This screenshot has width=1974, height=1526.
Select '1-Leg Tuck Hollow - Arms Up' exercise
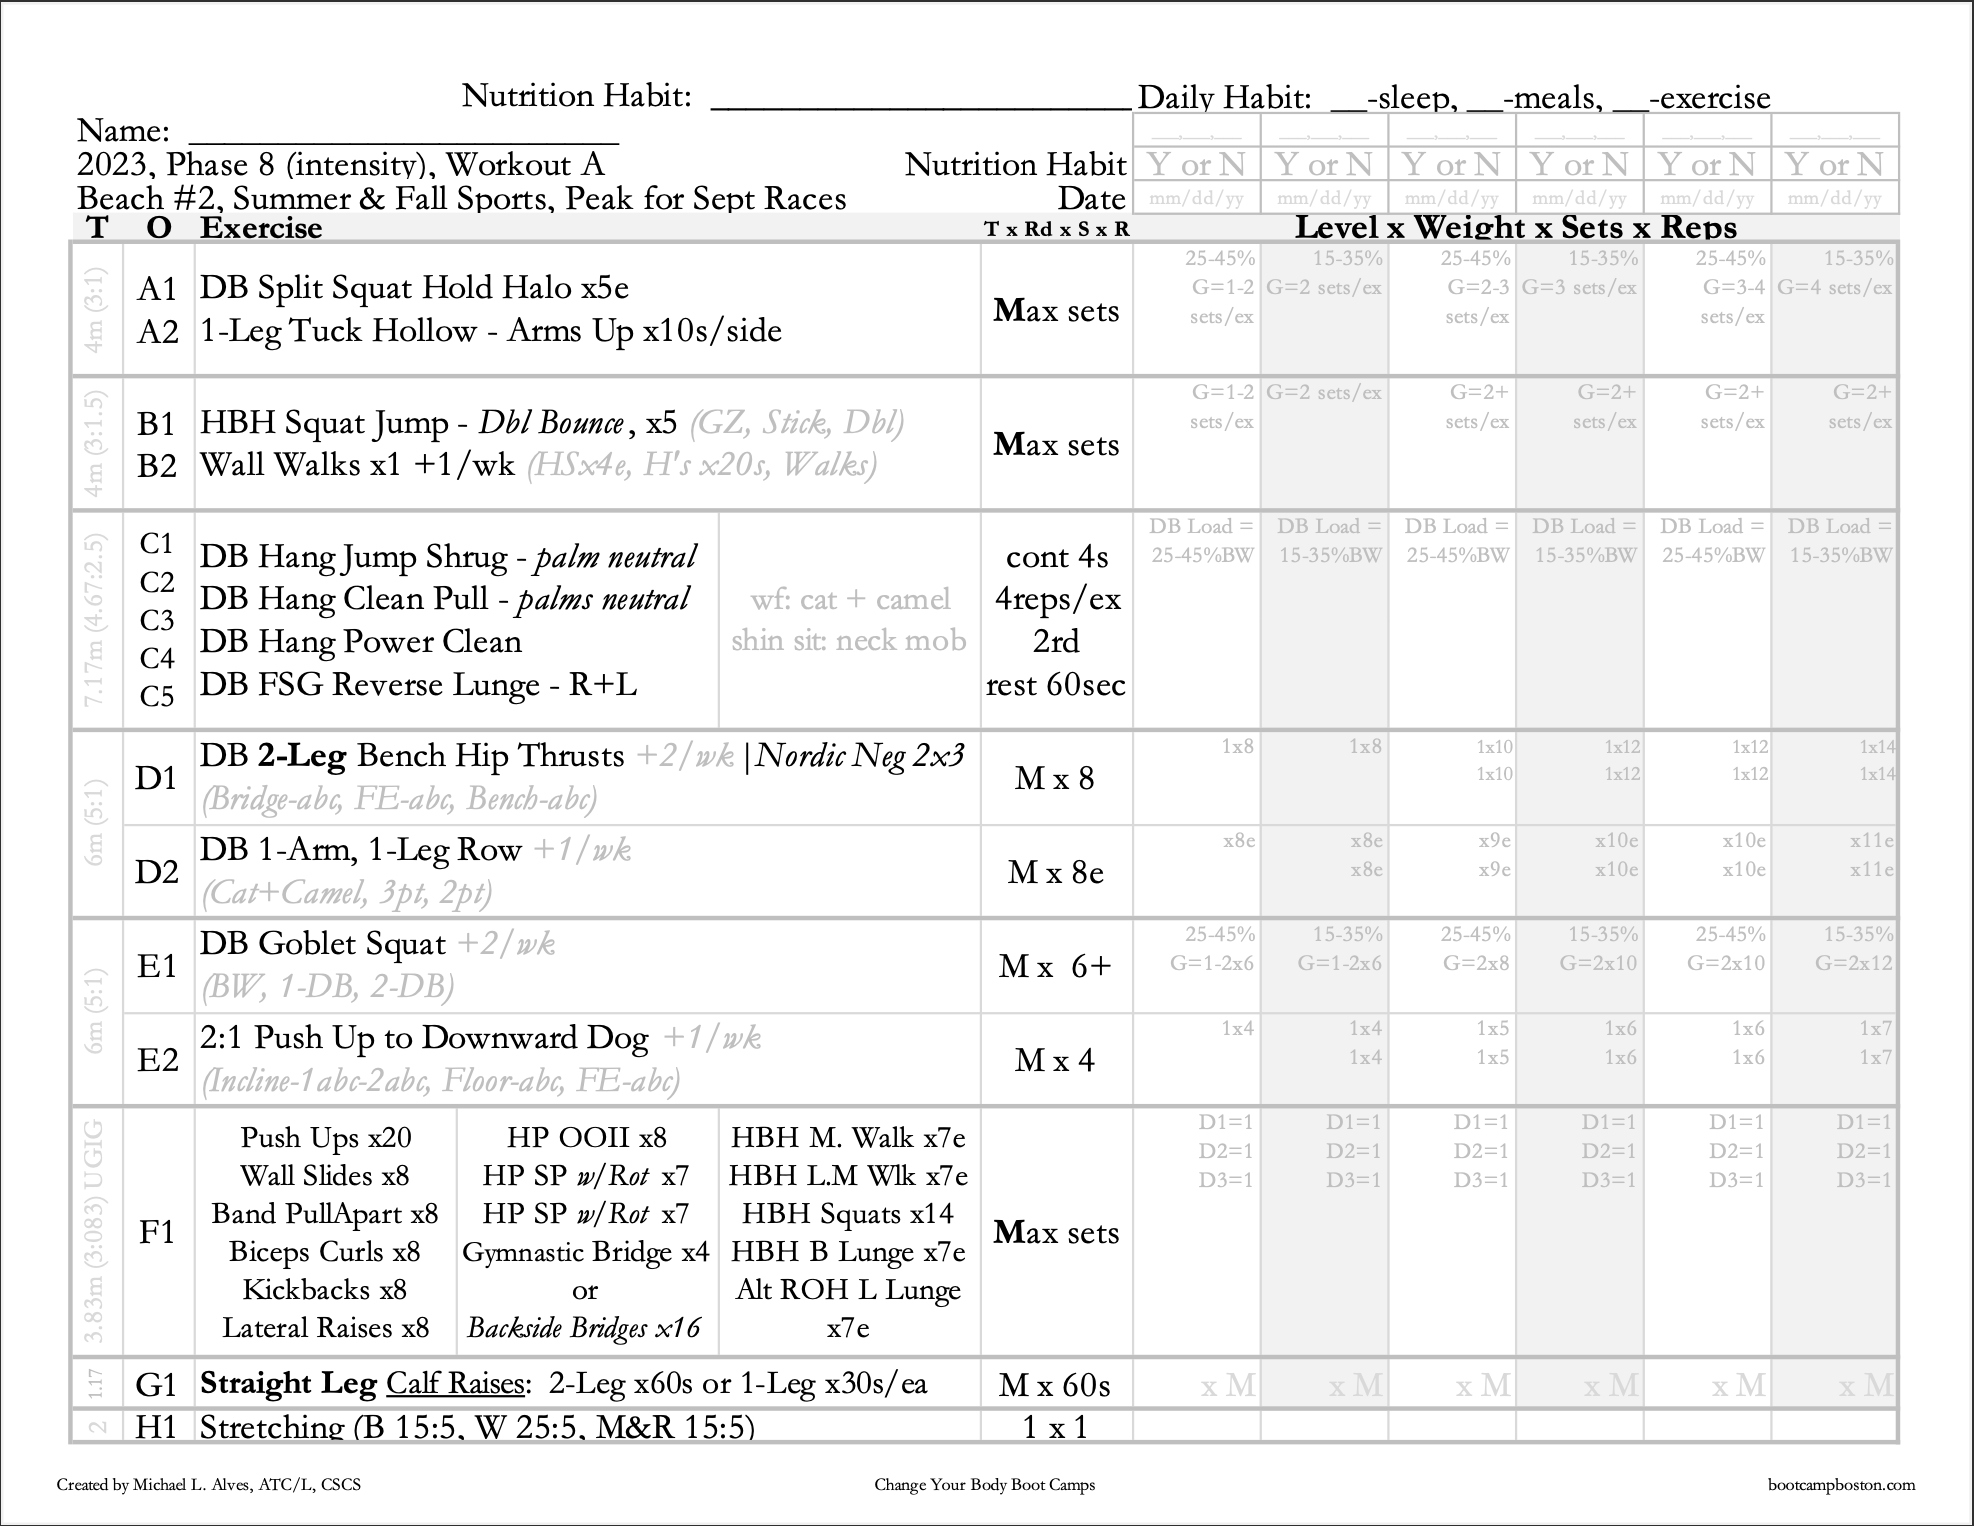(x=418, y=331)
